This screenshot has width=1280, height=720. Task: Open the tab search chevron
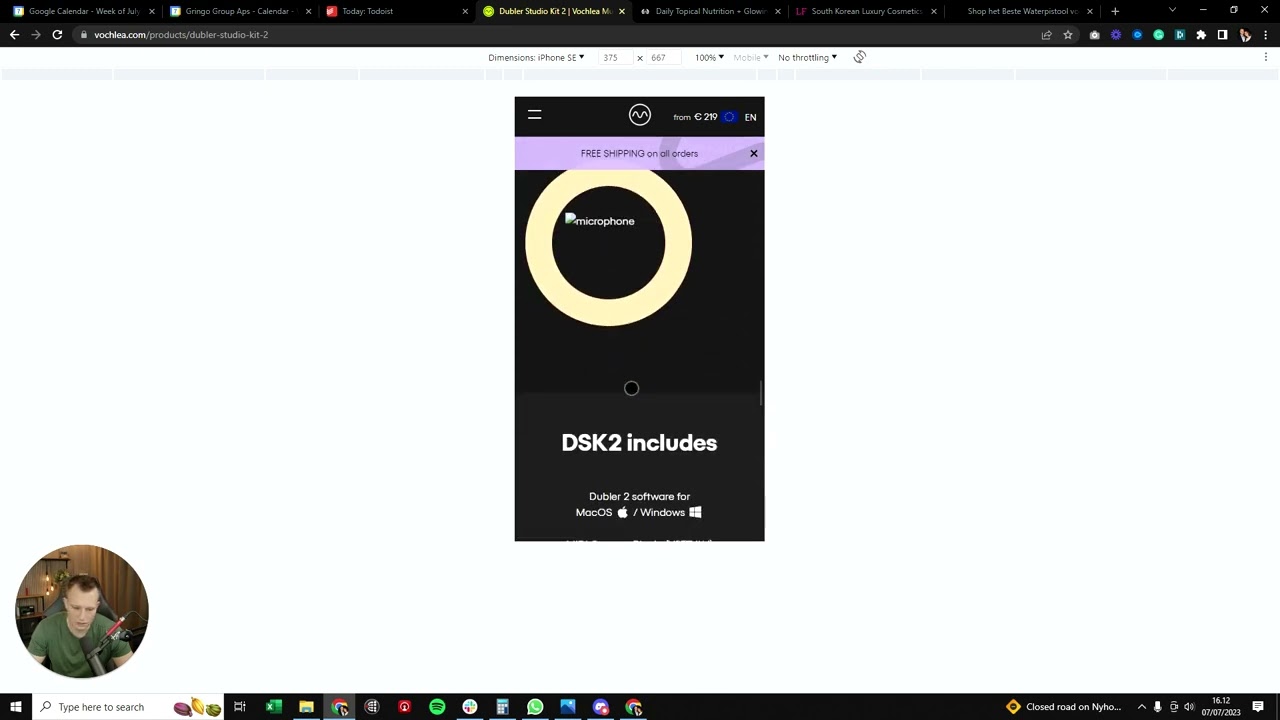tap(1172, 11)
